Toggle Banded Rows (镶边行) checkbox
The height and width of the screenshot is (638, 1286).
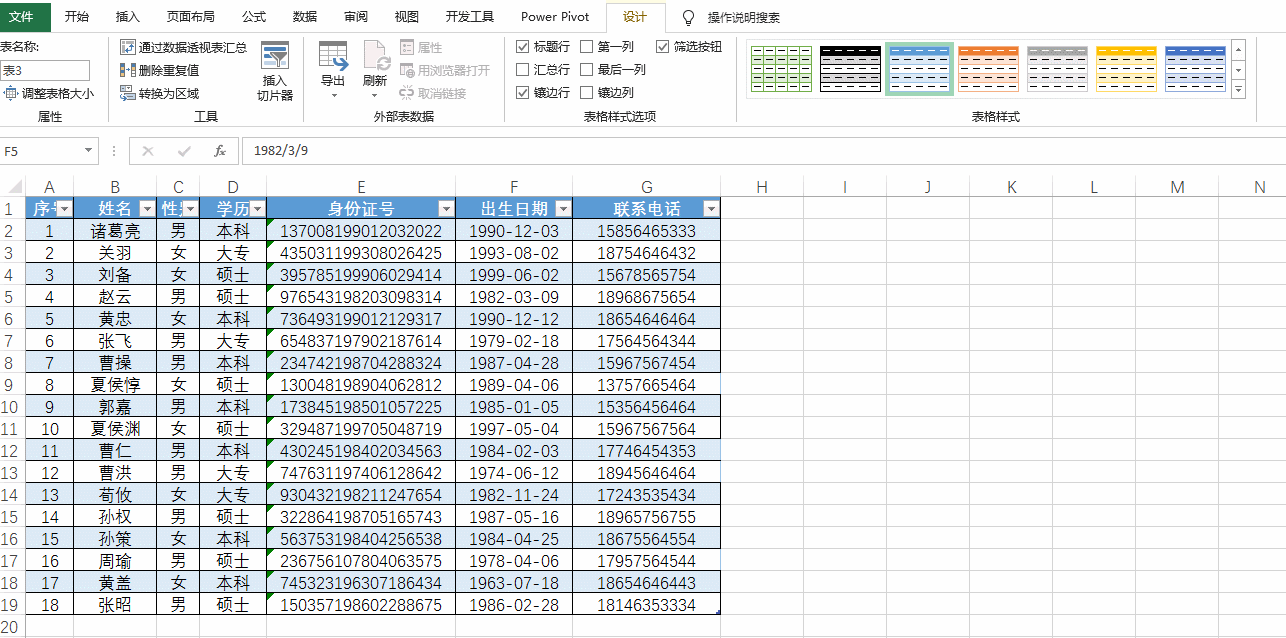coord(523,92)
